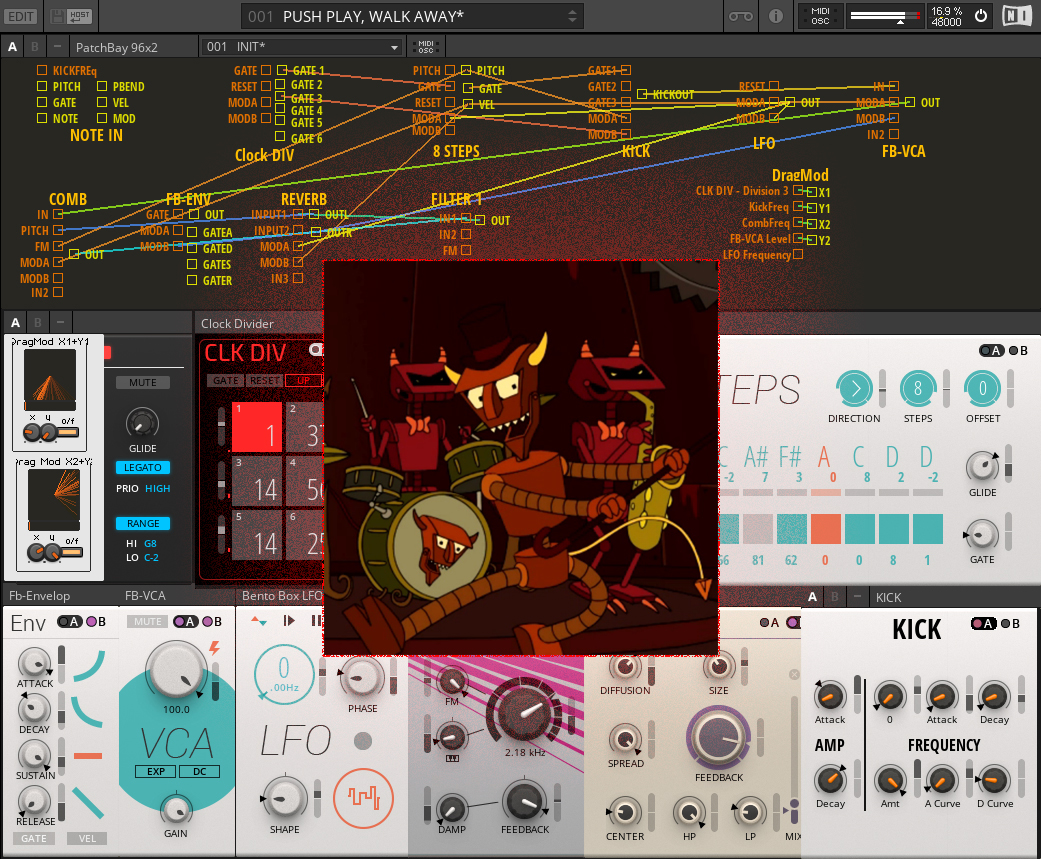Image resolution: width=1041 pixels, height=859 pixels.
Task: Click the red Clock Divider cell 1
Action: point(257,427)
